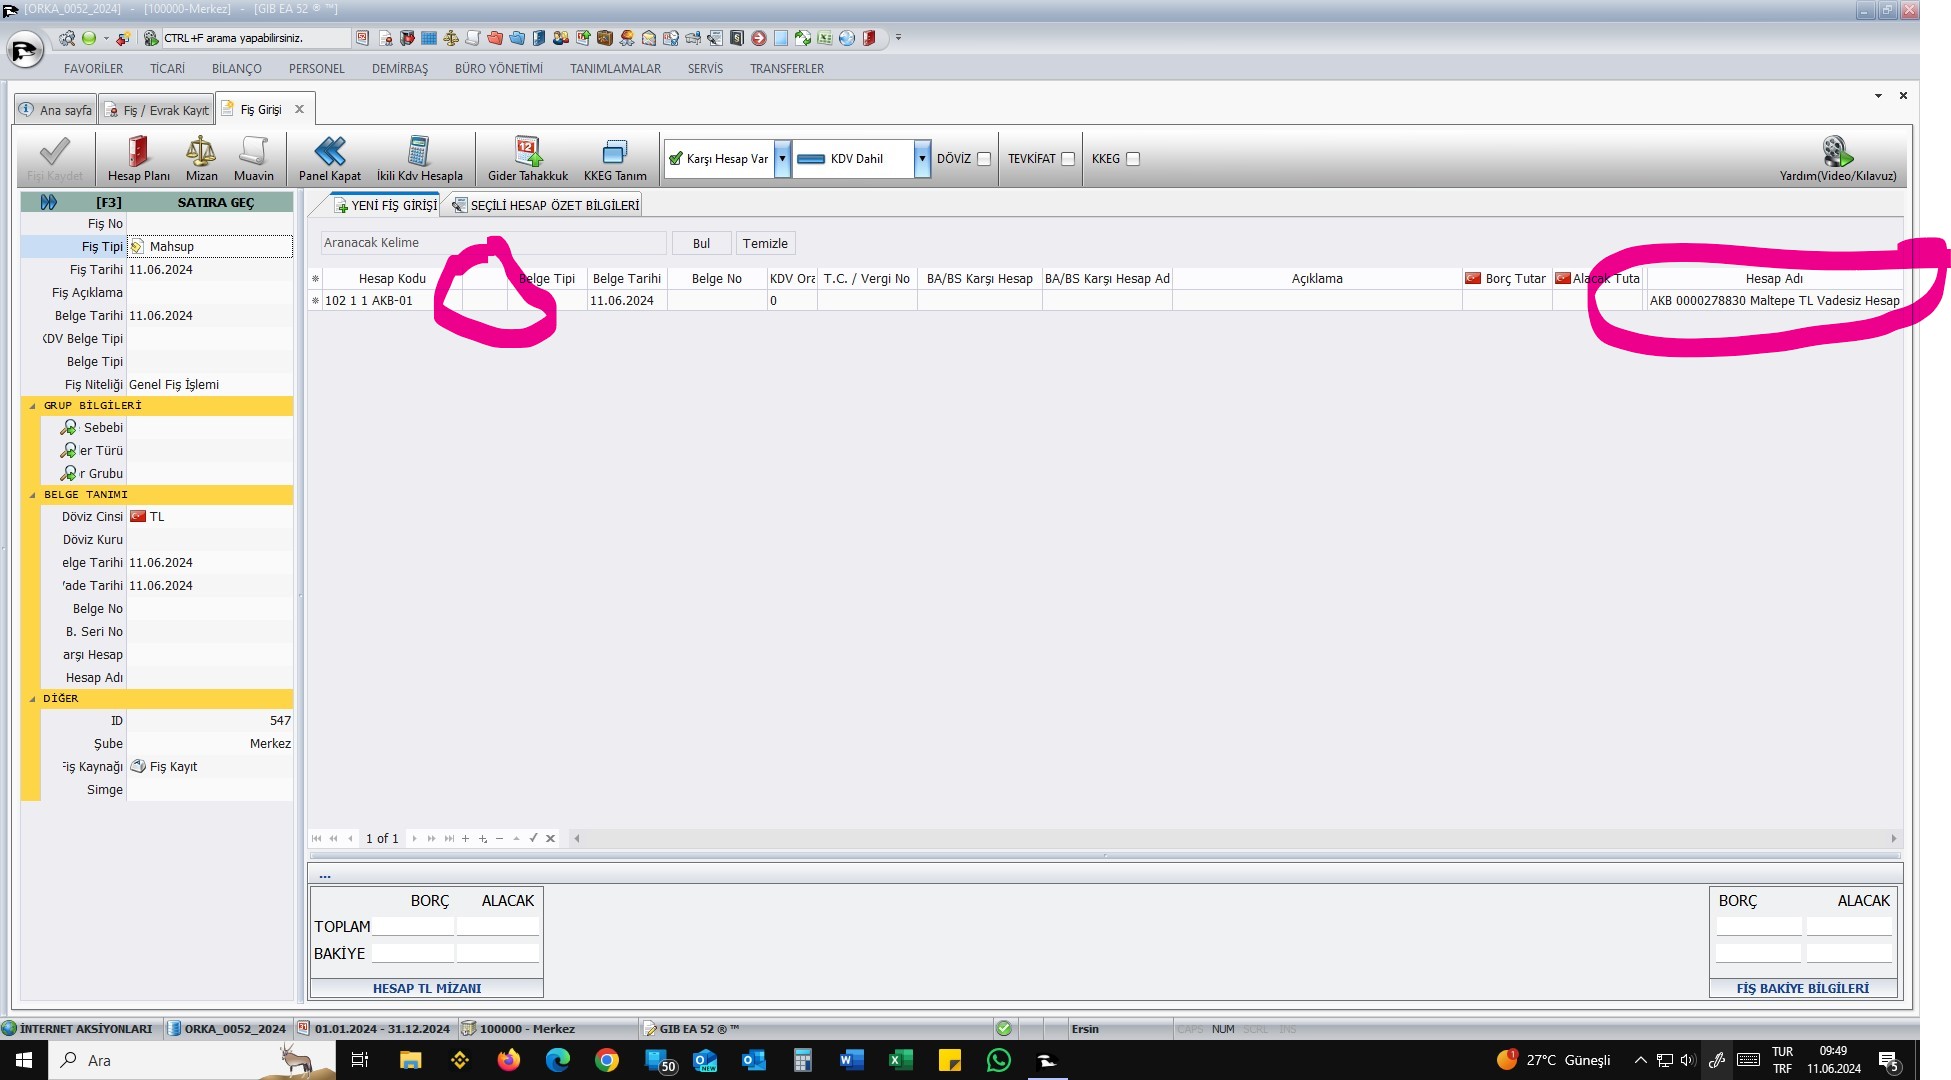Enable the DÖVİZ checkbox
The image size is (1951, 1080).
[x=984, y=159]
